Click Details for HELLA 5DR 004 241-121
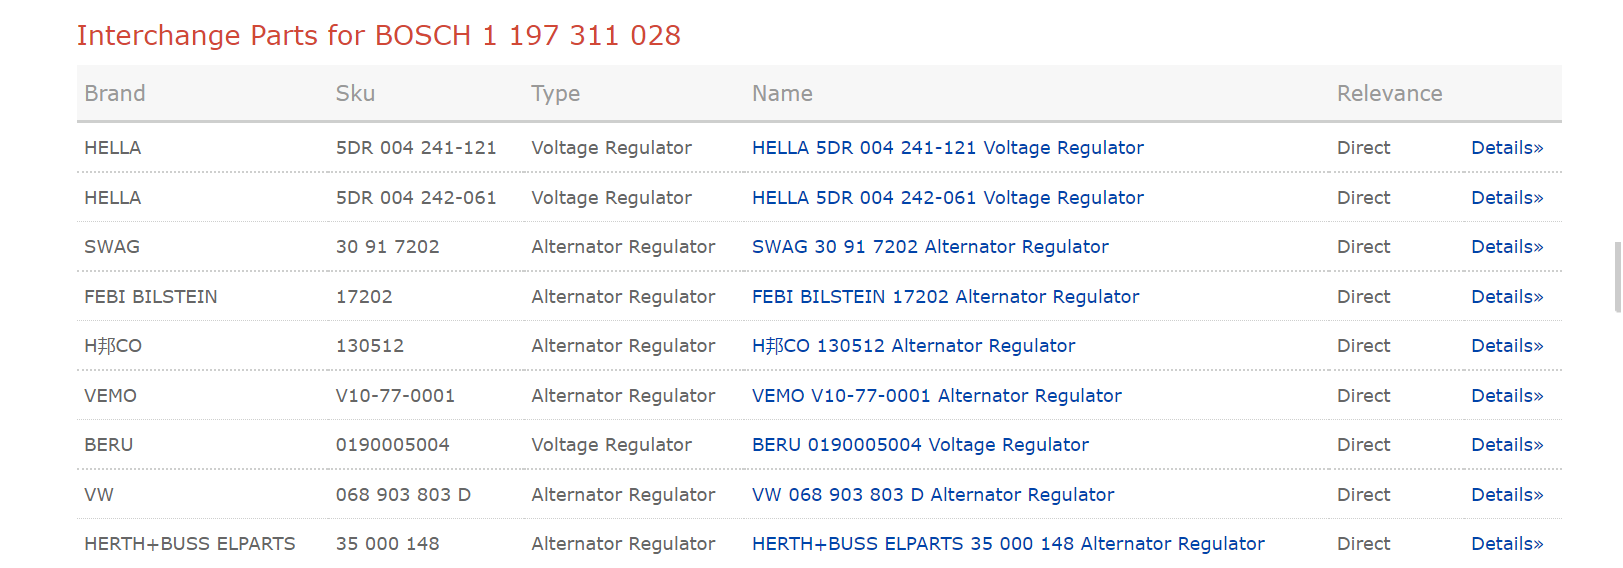Image resolution: width=1623 pixels, height=568 pixels. click(x=1506, y=148)
